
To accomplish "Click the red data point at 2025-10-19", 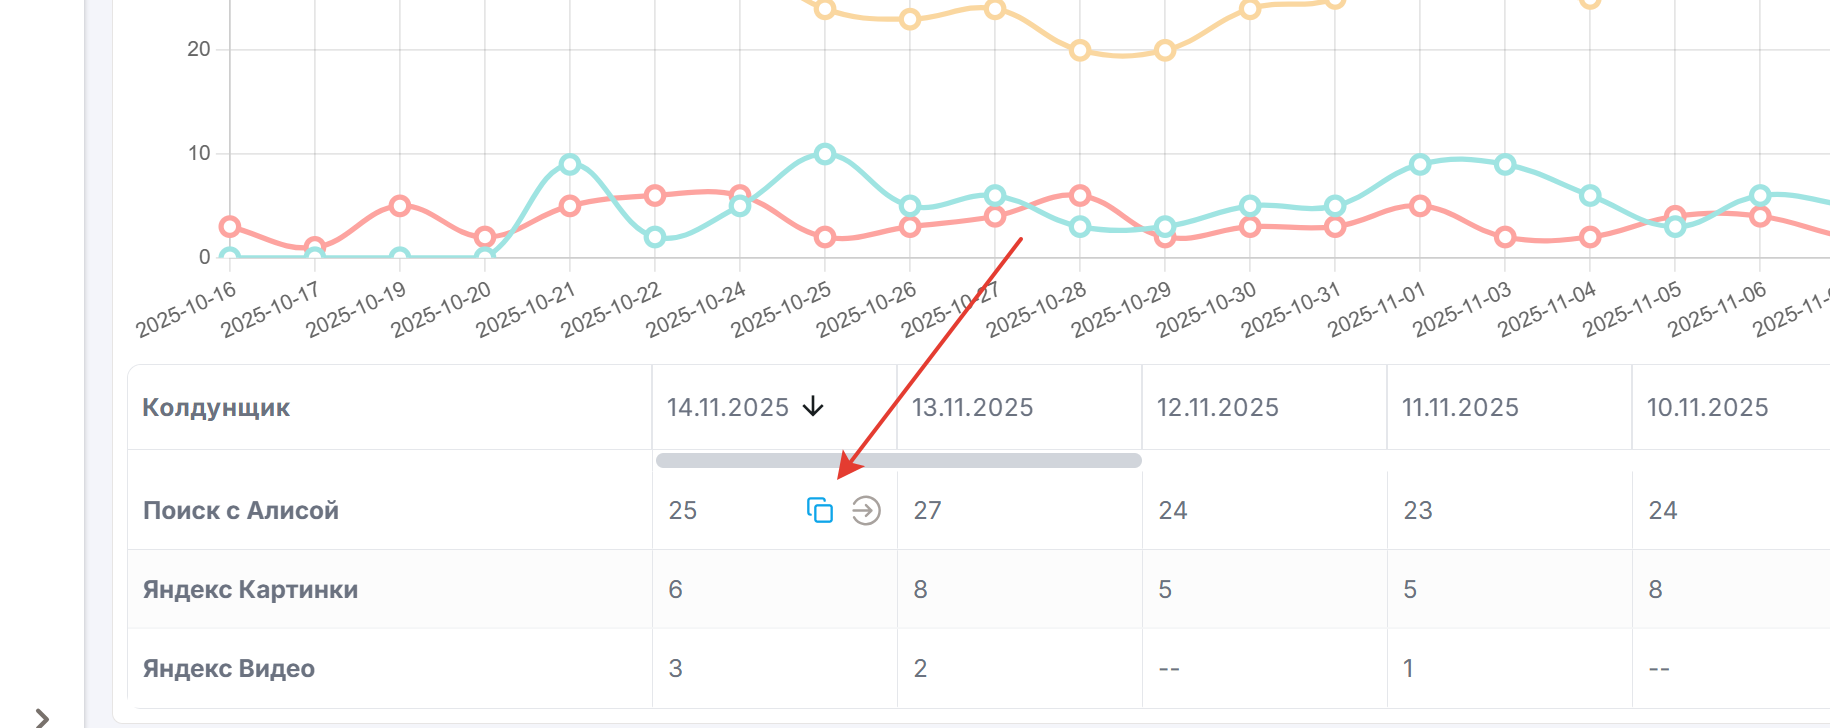I will [400, 206].
